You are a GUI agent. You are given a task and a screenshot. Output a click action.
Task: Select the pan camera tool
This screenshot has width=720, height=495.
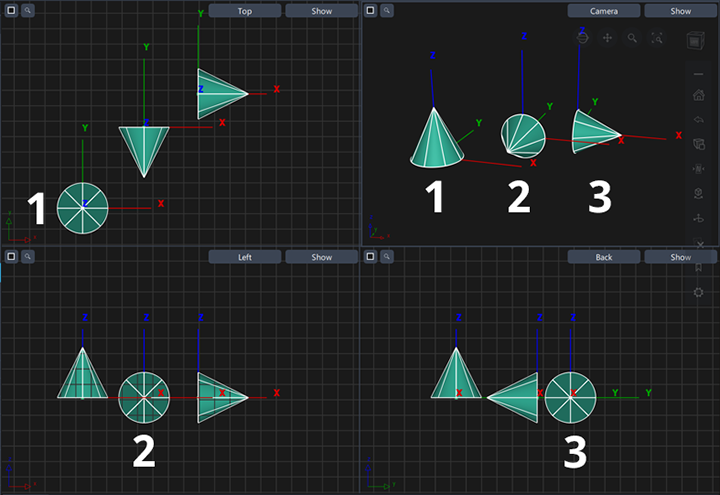pyautogui.click(x=608, y=38)
